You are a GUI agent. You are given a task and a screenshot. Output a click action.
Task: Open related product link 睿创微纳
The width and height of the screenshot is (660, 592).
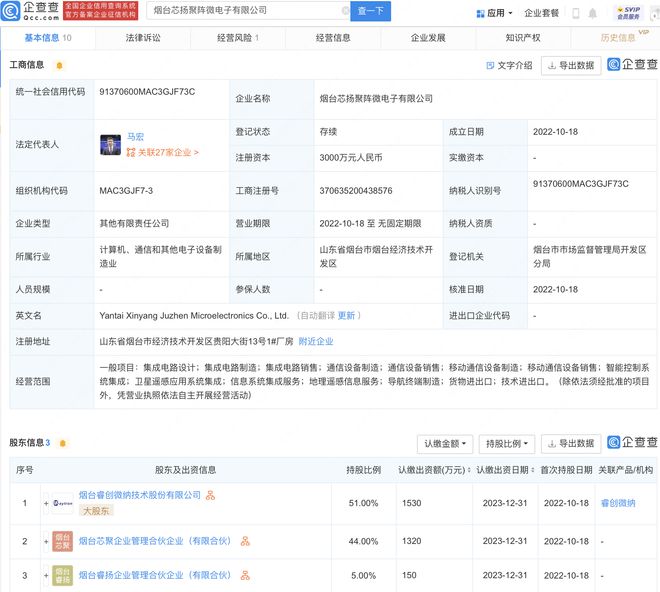[618, 503]
